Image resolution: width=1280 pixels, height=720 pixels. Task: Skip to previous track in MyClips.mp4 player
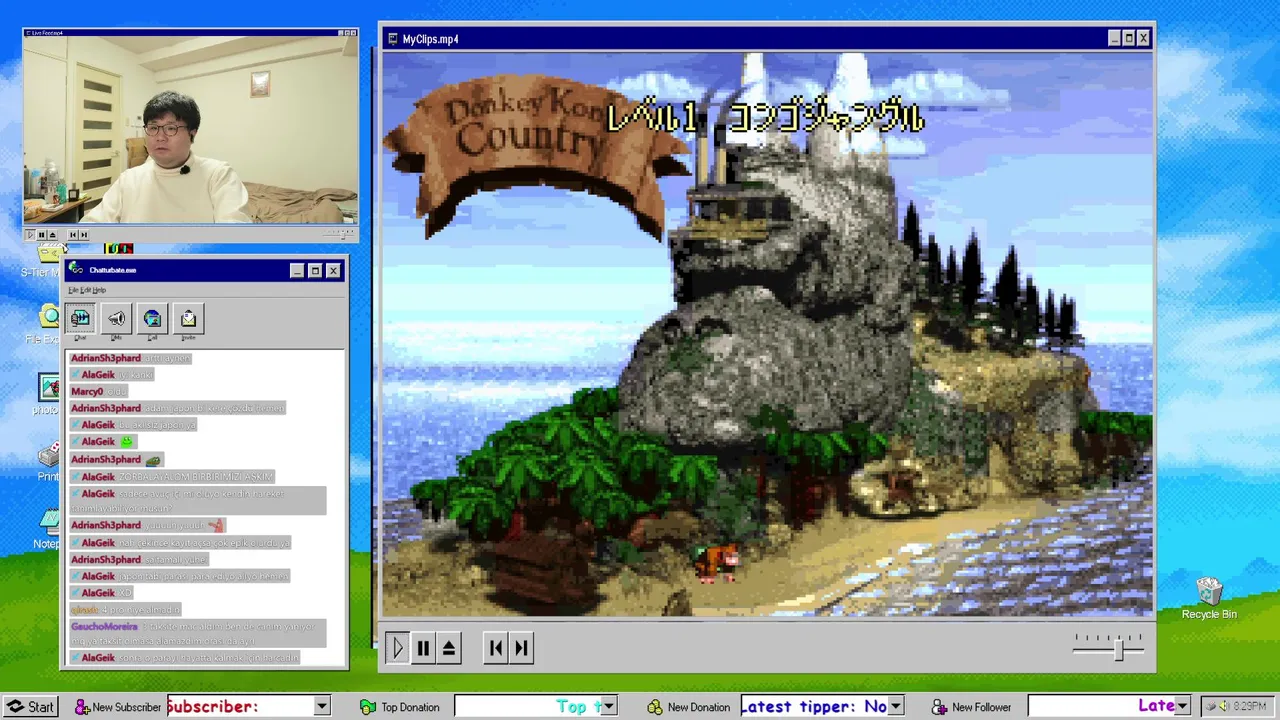[x=495, y=648]
